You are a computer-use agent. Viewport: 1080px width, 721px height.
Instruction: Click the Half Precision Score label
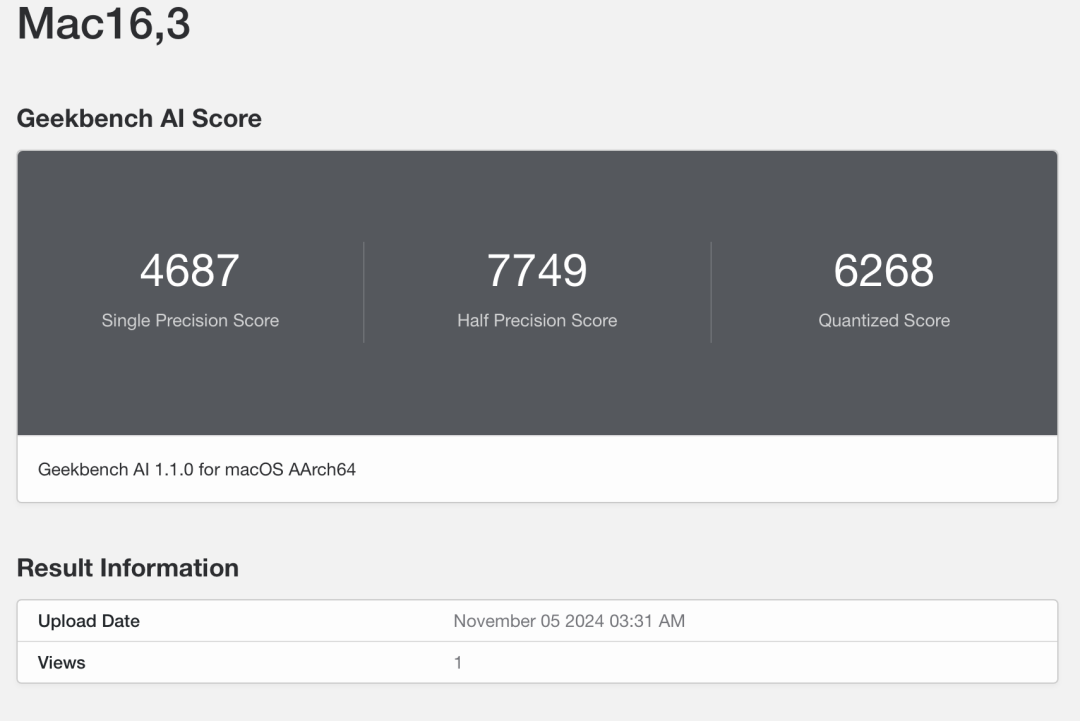(x=537, y=320)
